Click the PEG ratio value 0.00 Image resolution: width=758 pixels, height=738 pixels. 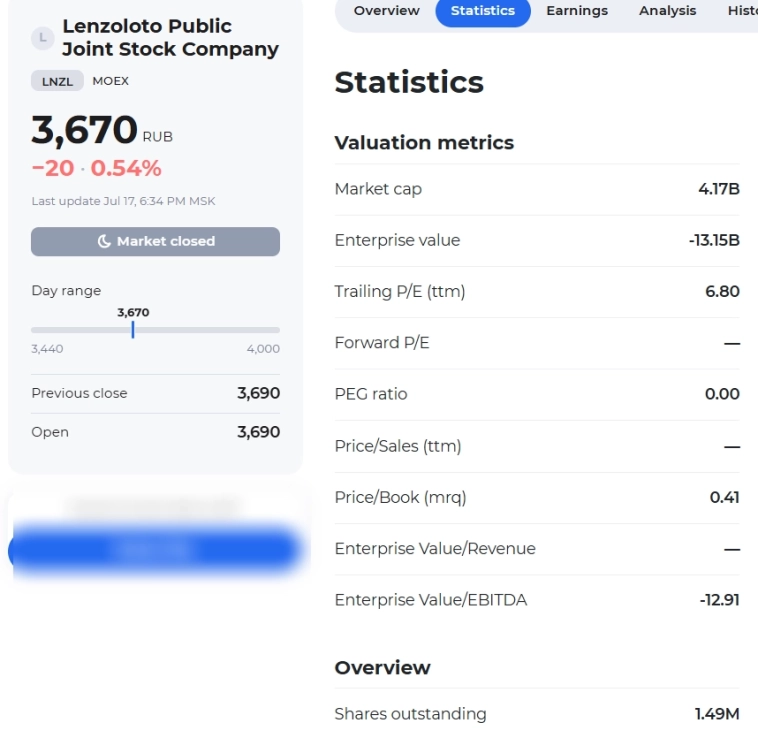[x=722, y=394]
